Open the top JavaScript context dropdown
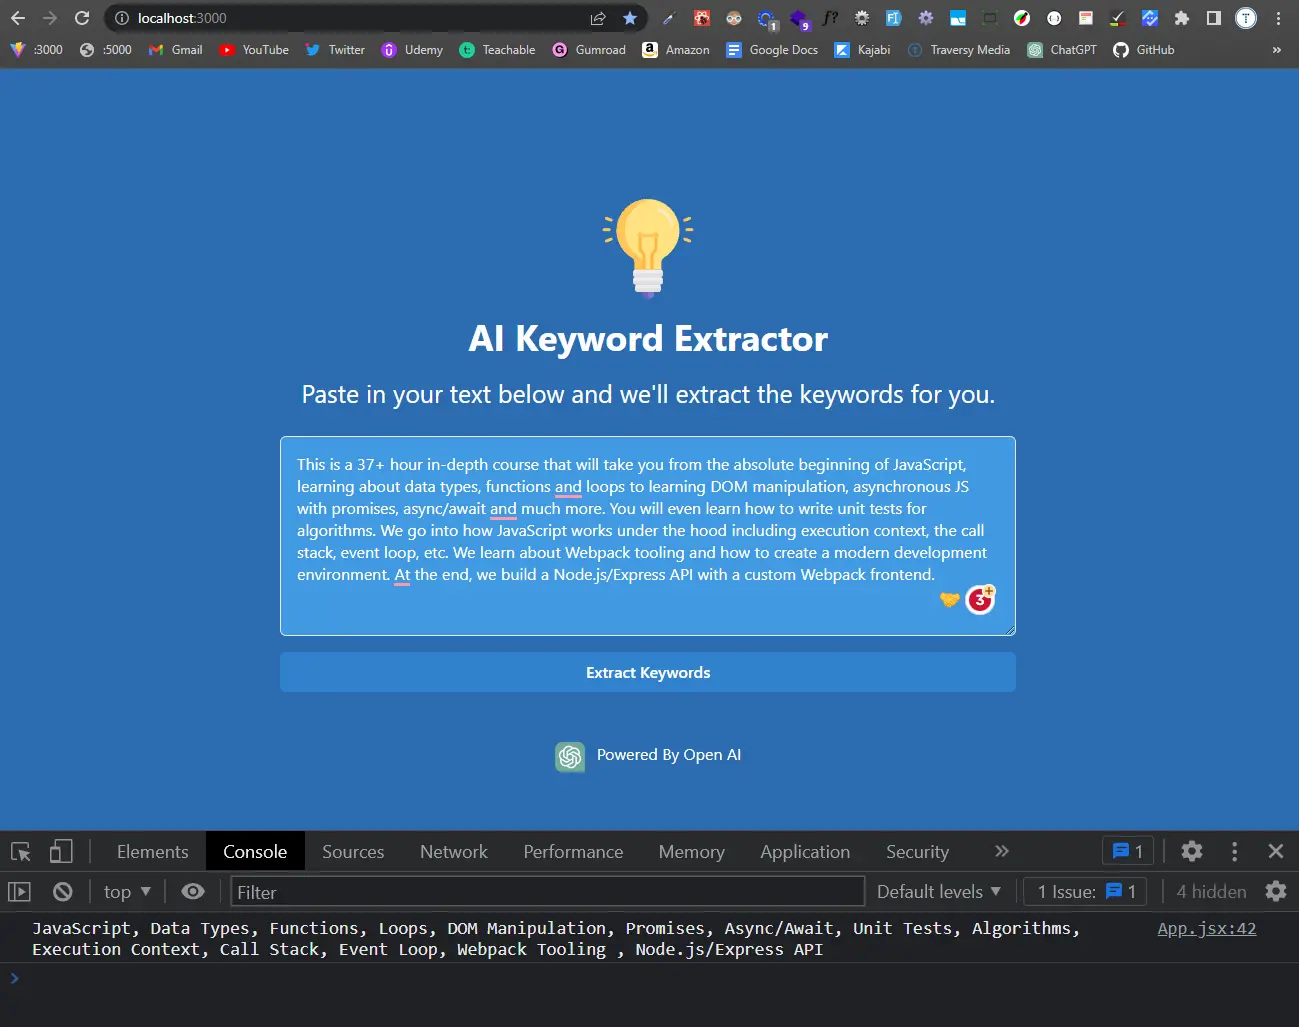The image size is (1299, 1027). [x=127, y=892]
